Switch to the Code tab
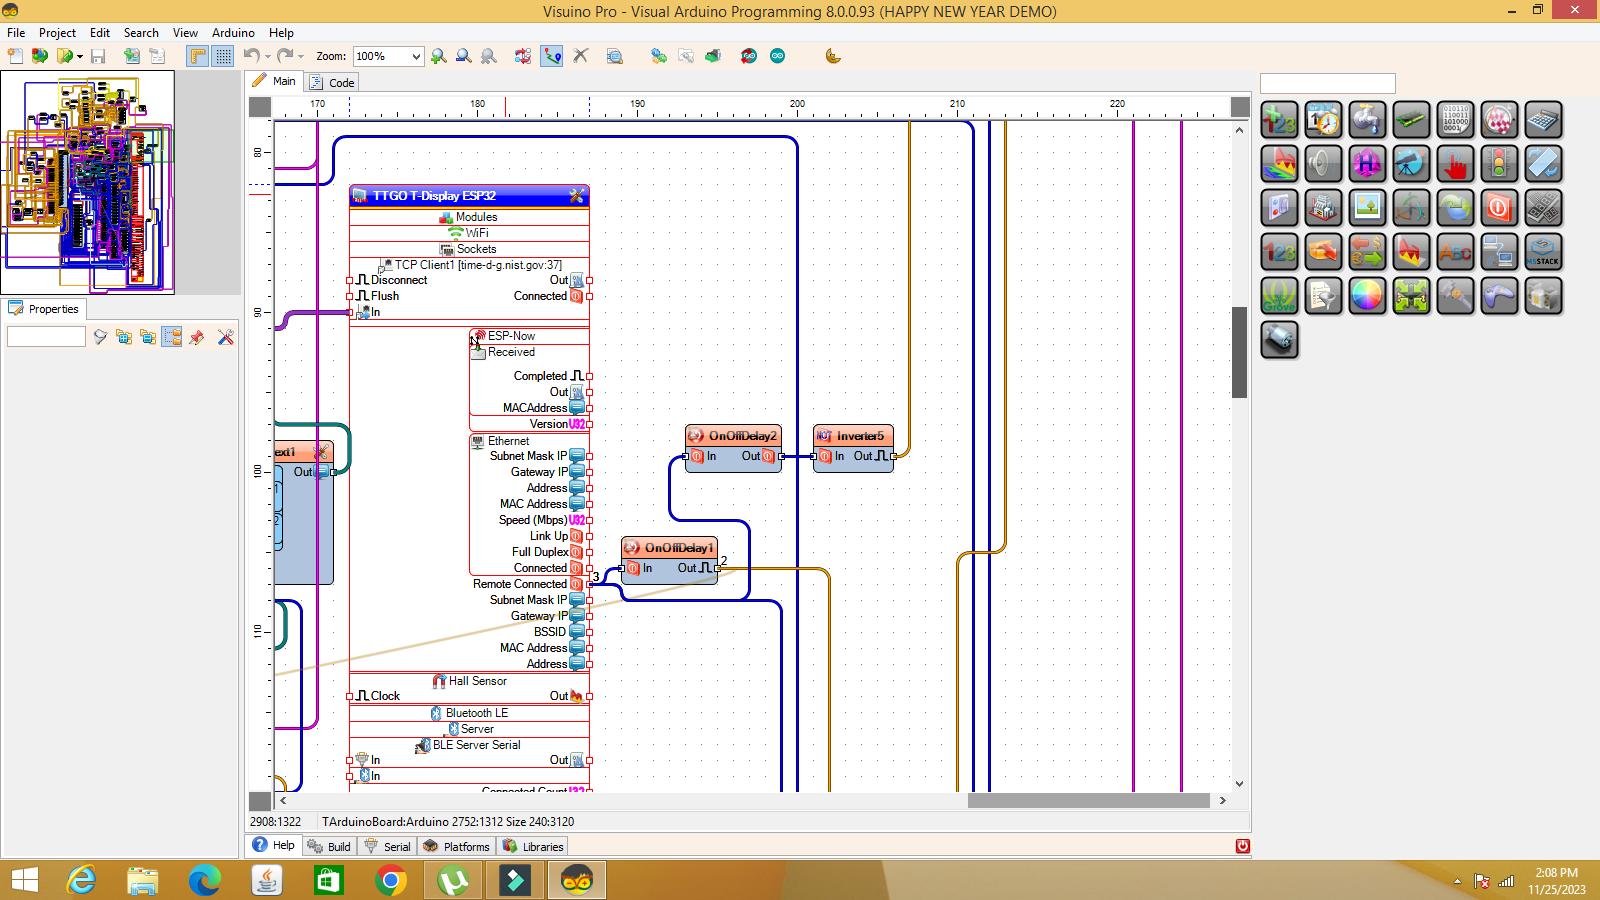Image resolution: width=1600 pixels, height=900 pixels. [332, 82]
